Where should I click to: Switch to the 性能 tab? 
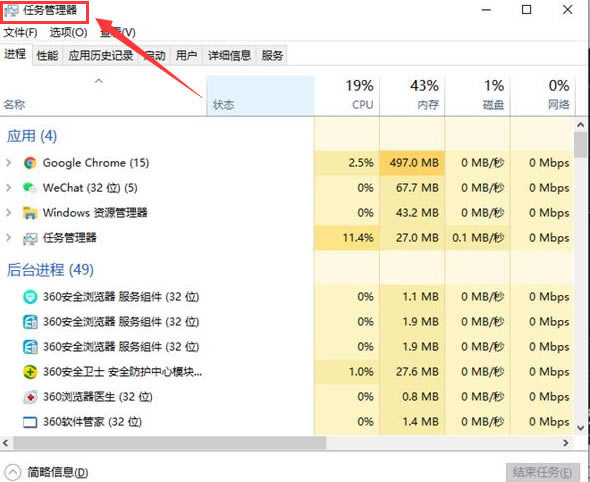pyautogui.click(x=47, y=56)
